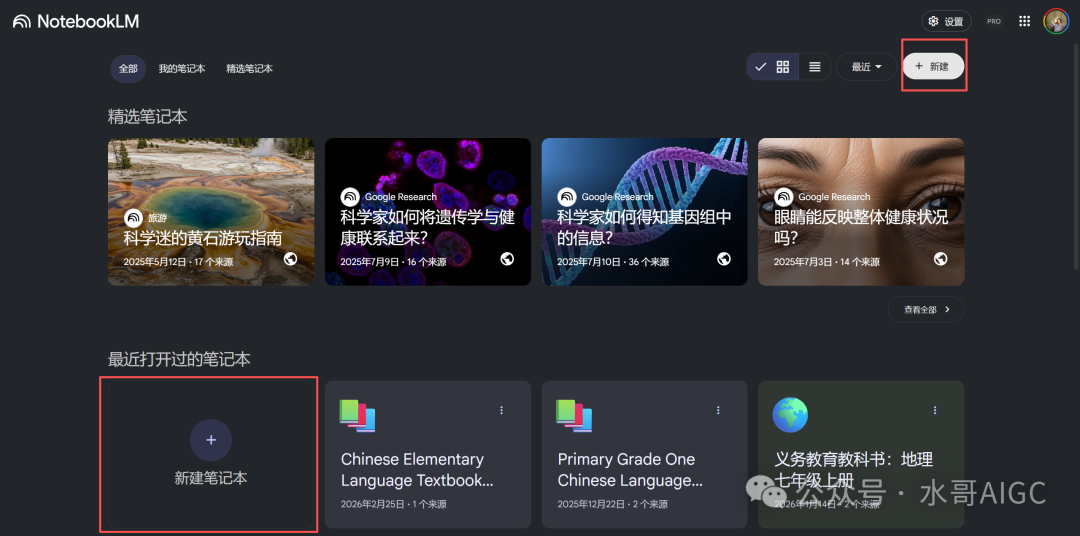Open Primary Grade One Chinese Language notebook

pos(644,454)
